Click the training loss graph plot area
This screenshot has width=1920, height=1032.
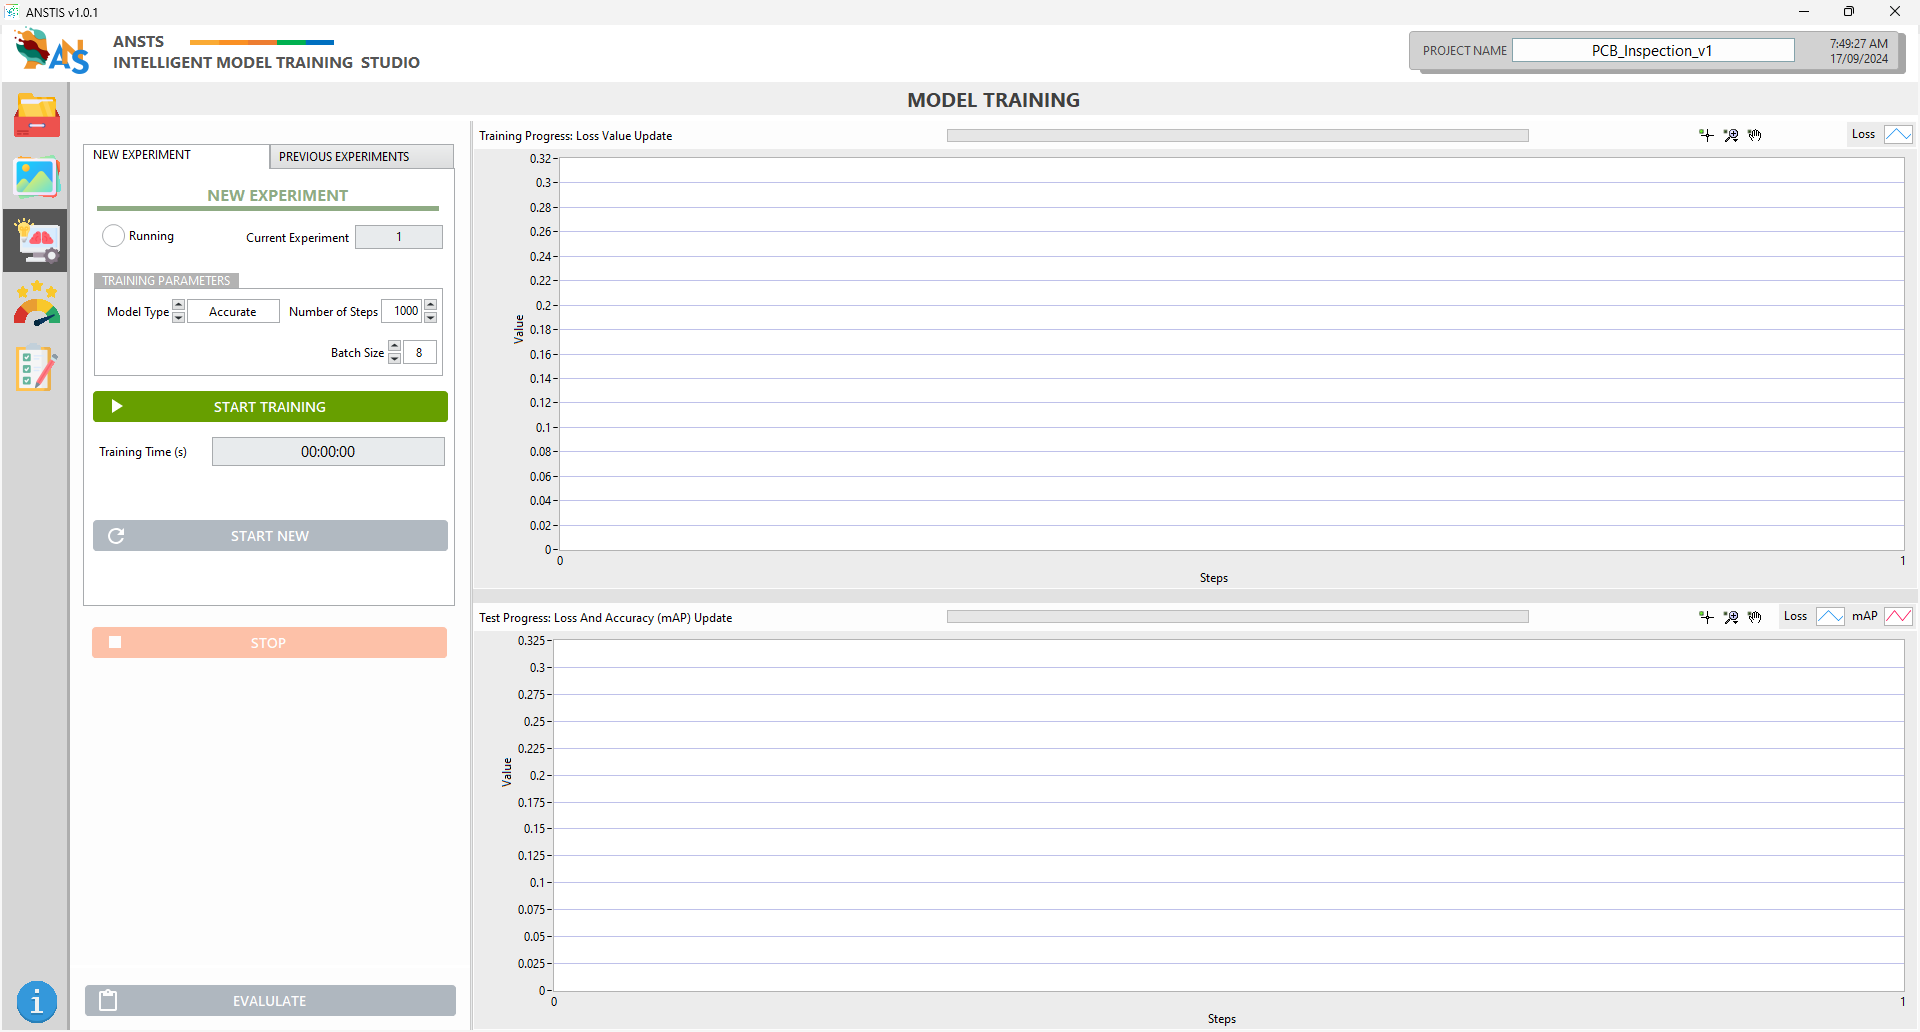click(1231, 354)
